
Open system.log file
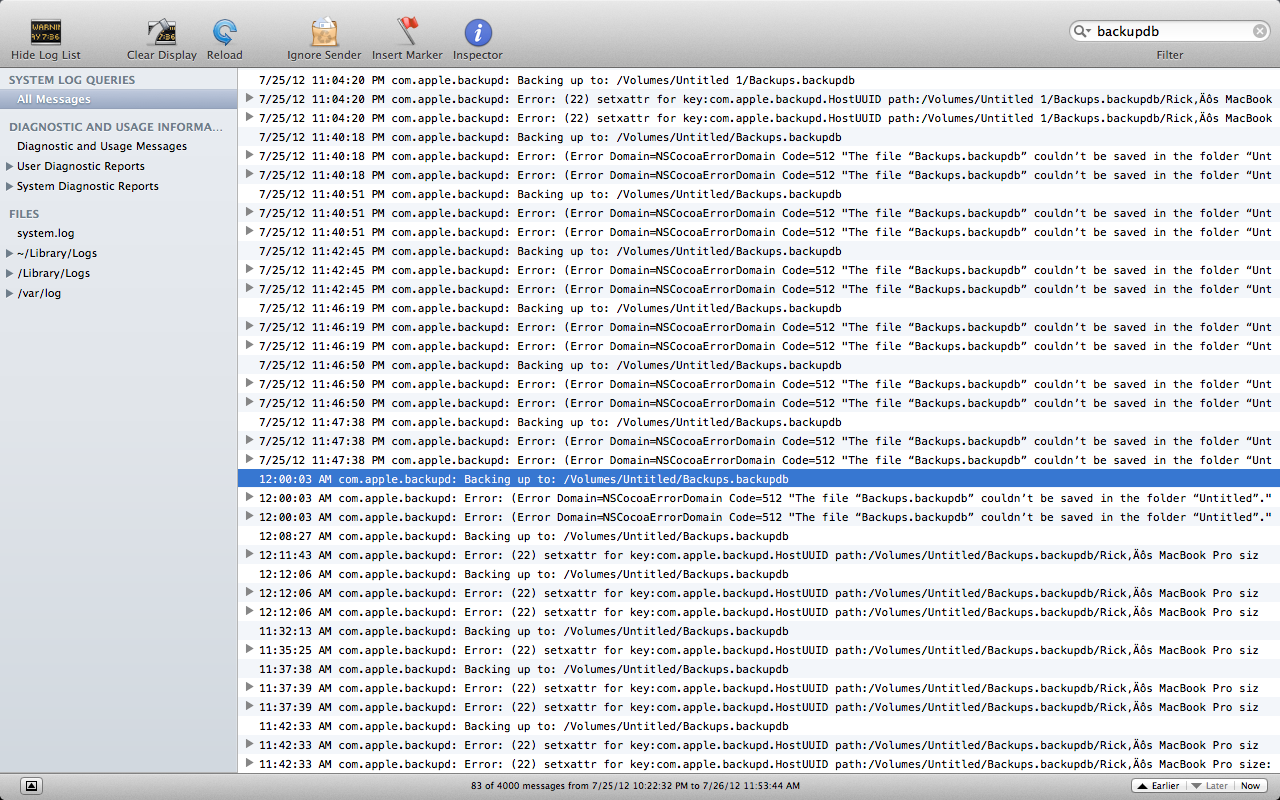click(45, 233)
